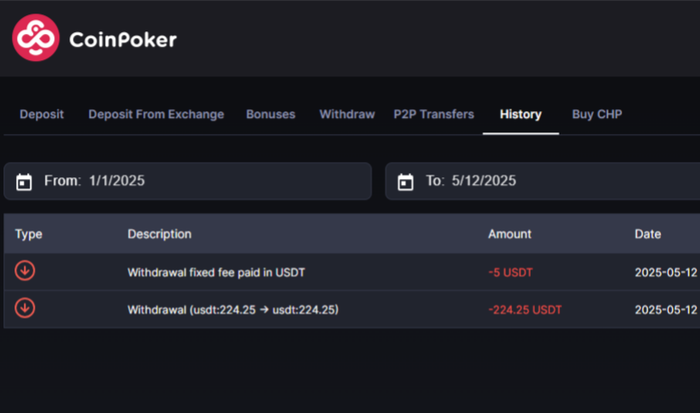Sort by the Description column header
The height and width of the screenshot is (413, 700).
[159, 234]
